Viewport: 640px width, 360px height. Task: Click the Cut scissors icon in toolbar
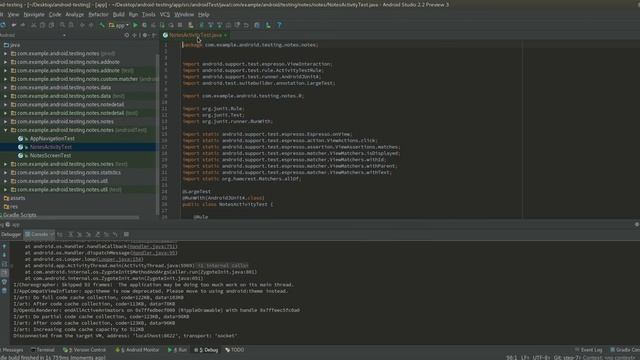pyautogui.click(x=33, y=25)
